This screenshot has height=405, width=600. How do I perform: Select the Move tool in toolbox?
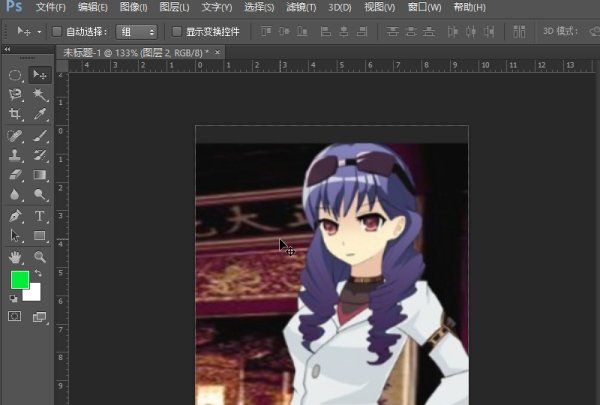[39, 75]
